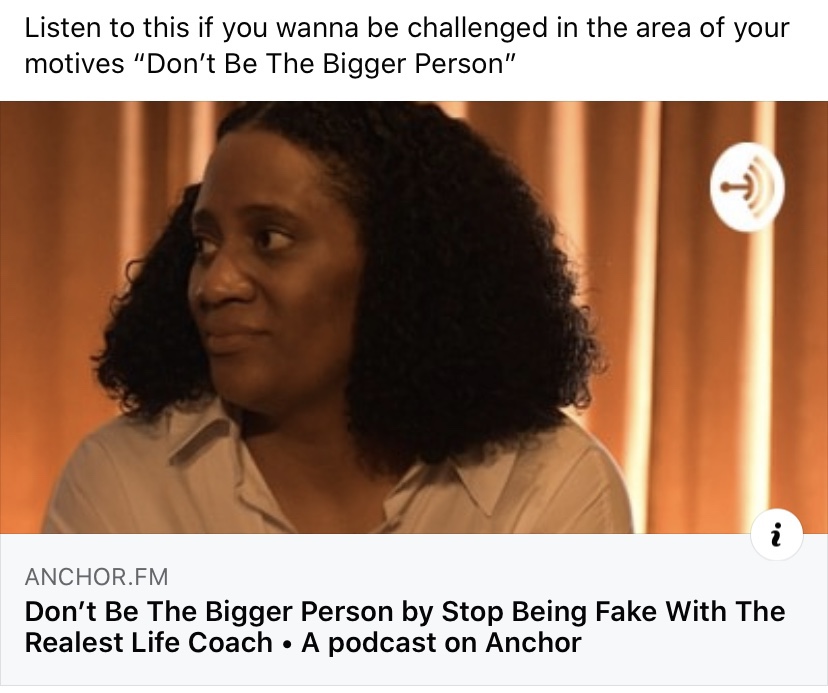The width and height of the screenshot is (828, 693).
Task: Click the quoted "Don't Be The Bigger Person" caption text
Action: [x=326, y=64]
